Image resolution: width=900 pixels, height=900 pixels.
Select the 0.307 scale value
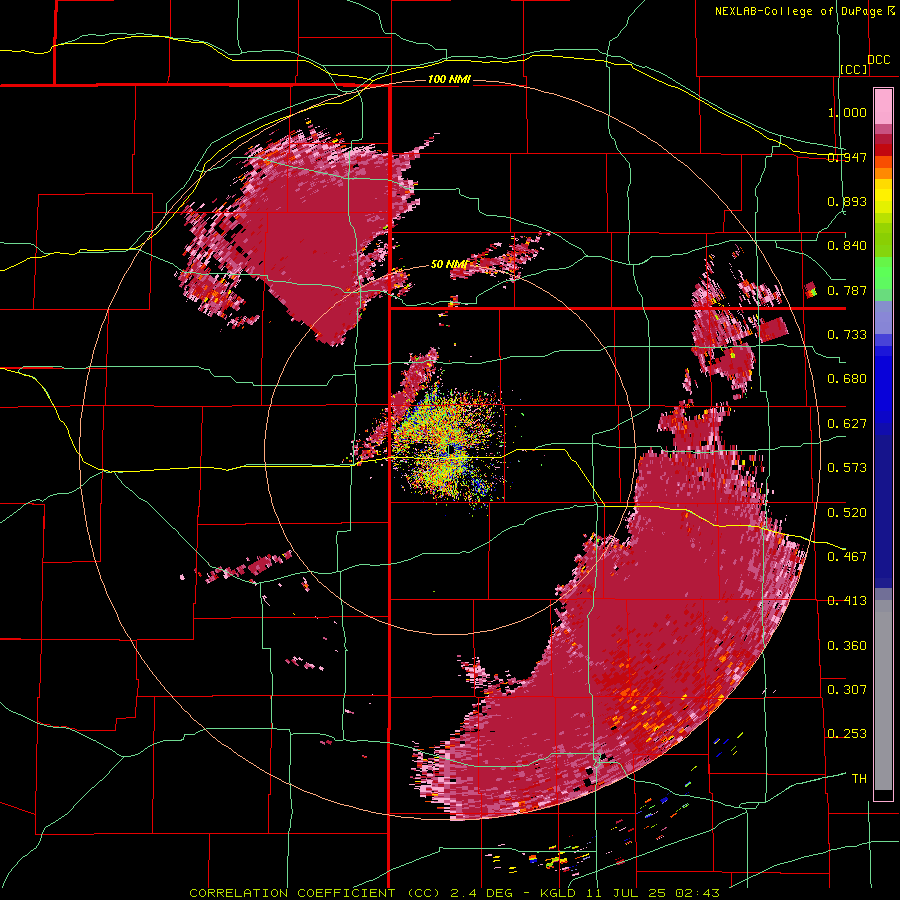pos(847,690)
